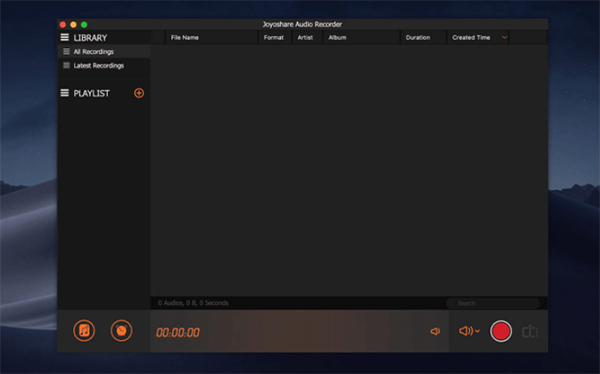Add a new playlist with plus icon
Screen dimensions: 600x374
(x=139, y=93)
